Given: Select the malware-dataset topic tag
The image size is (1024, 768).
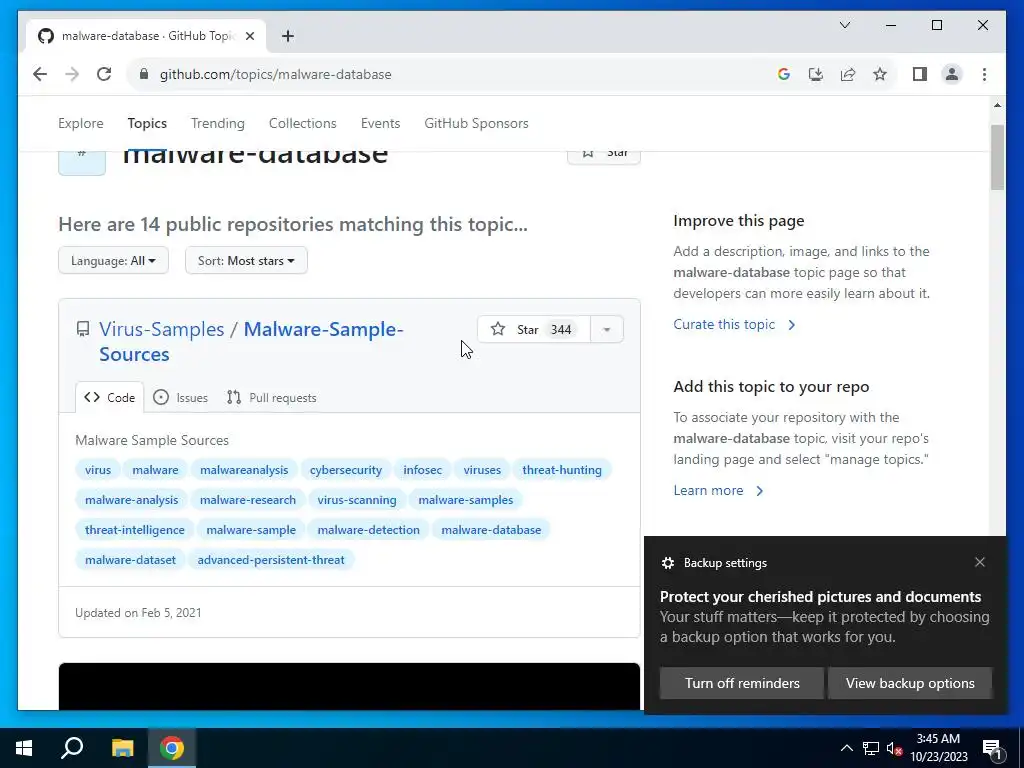Looking at the screenshot, I should coord(130,560).
